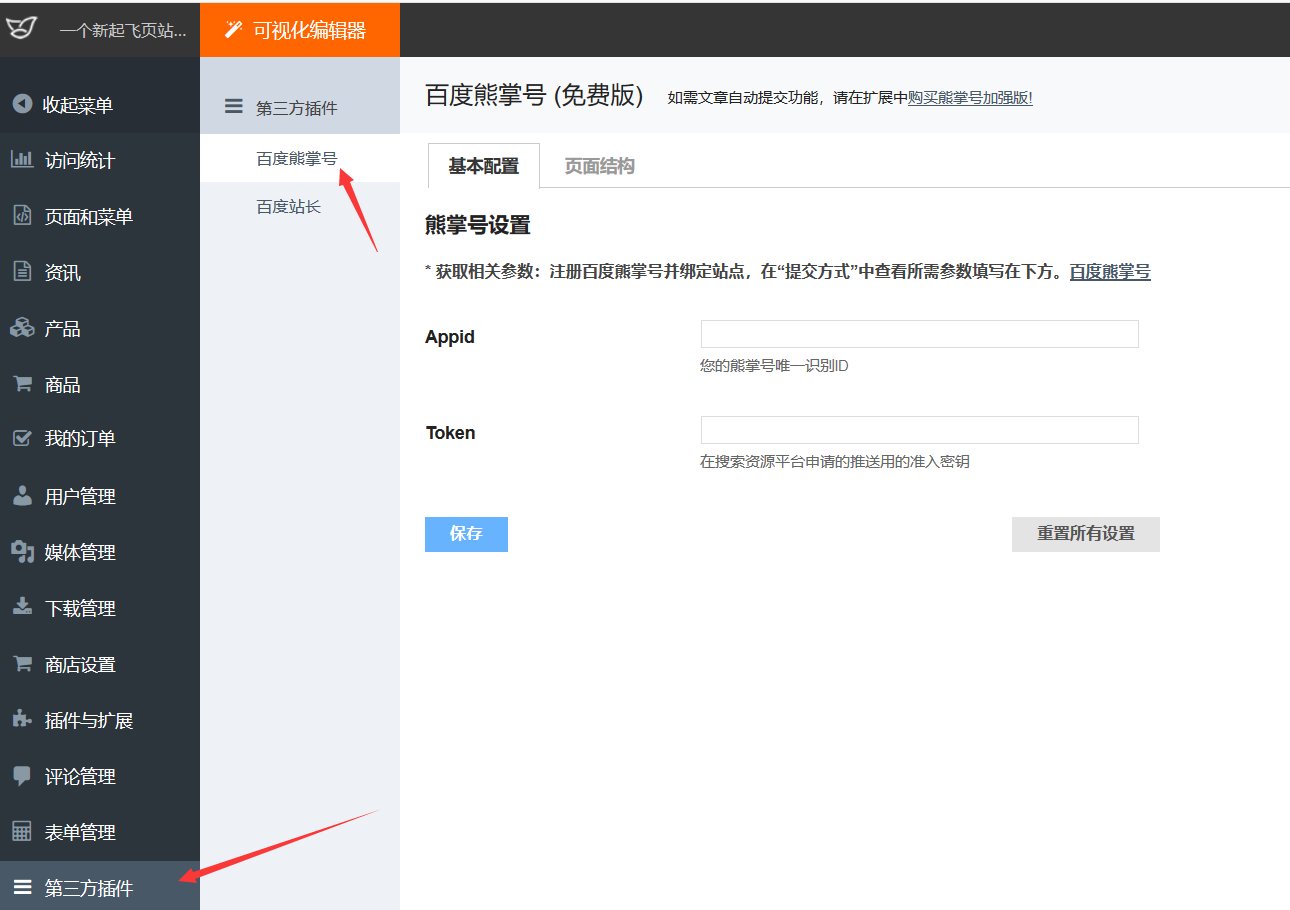Click the bar chart icon beside 访问统计
This screenshot has width=1290, height=910.
click(21, 160)
